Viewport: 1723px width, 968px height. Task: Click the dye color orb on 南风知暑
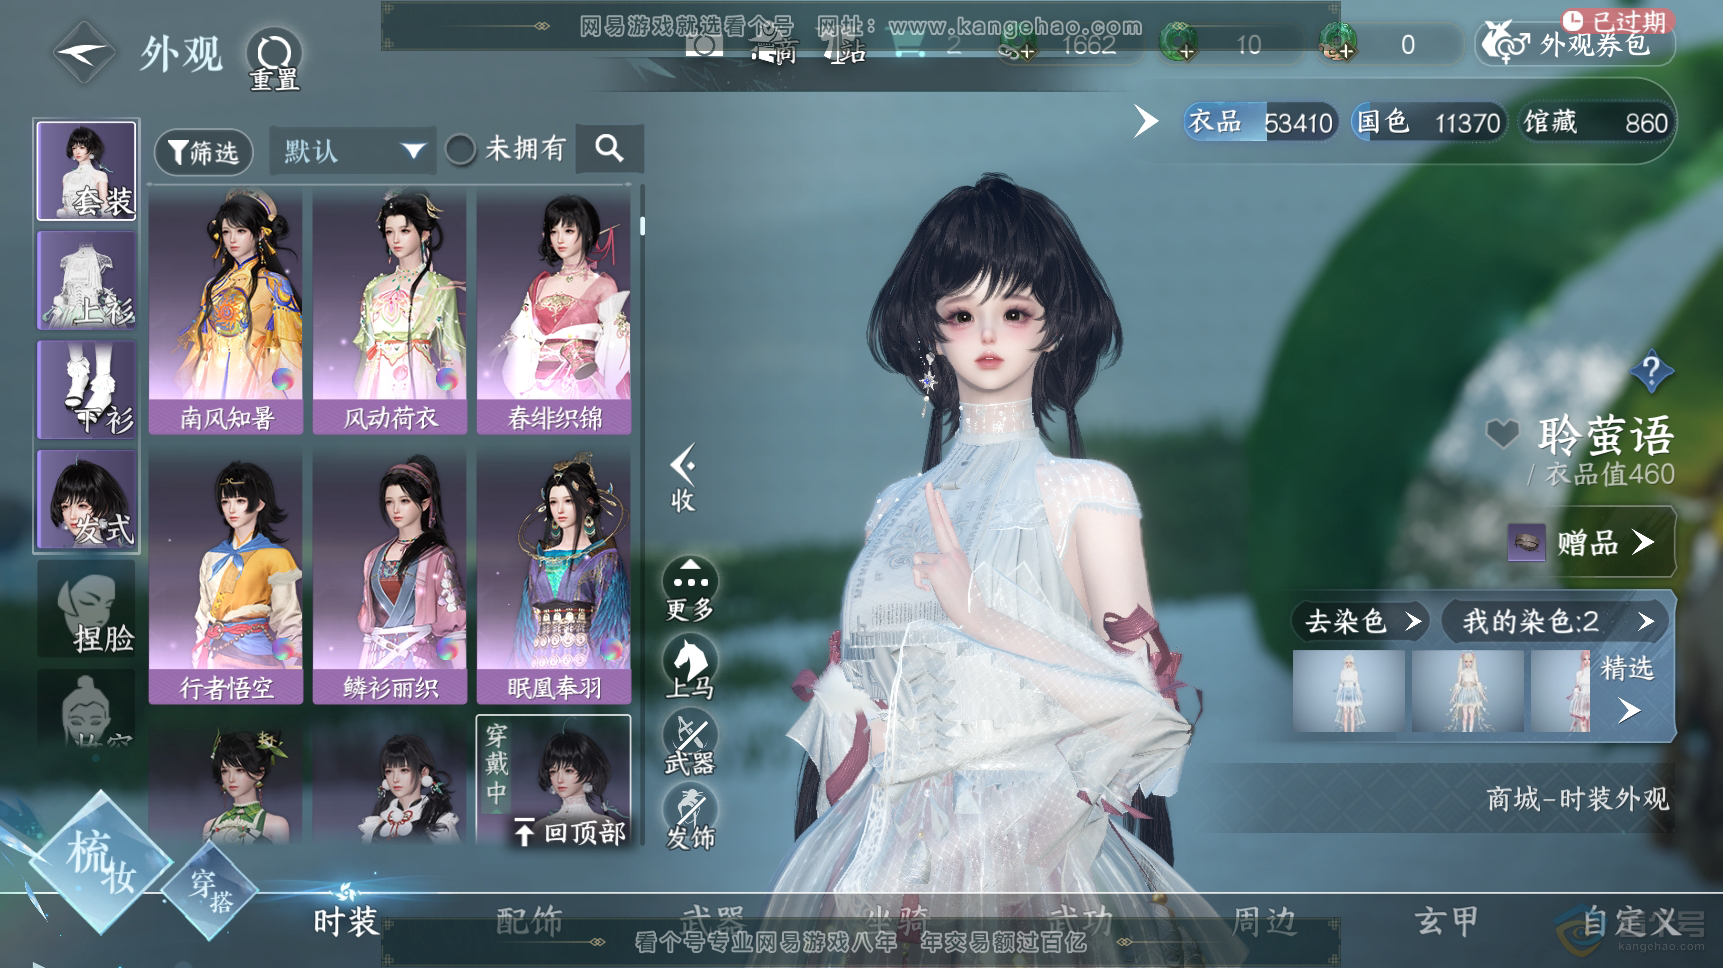[283, 380]
